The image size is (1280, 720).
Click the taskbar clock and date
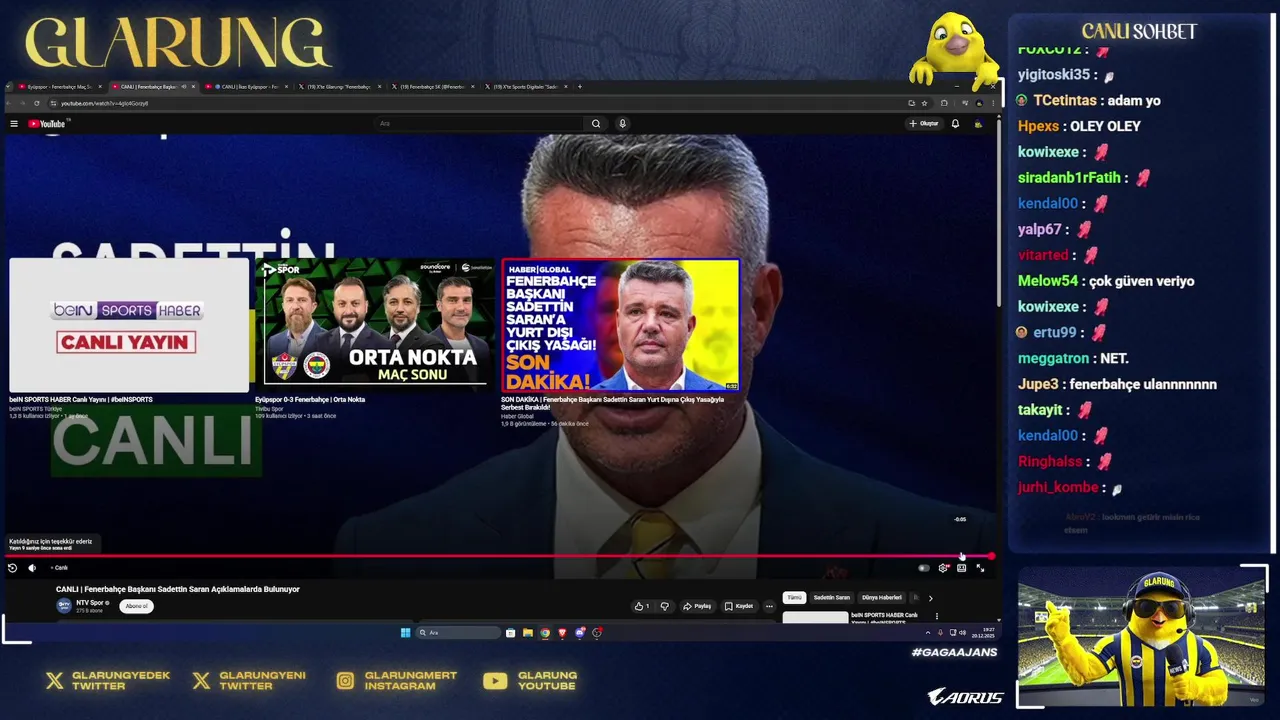coord(983,632)
